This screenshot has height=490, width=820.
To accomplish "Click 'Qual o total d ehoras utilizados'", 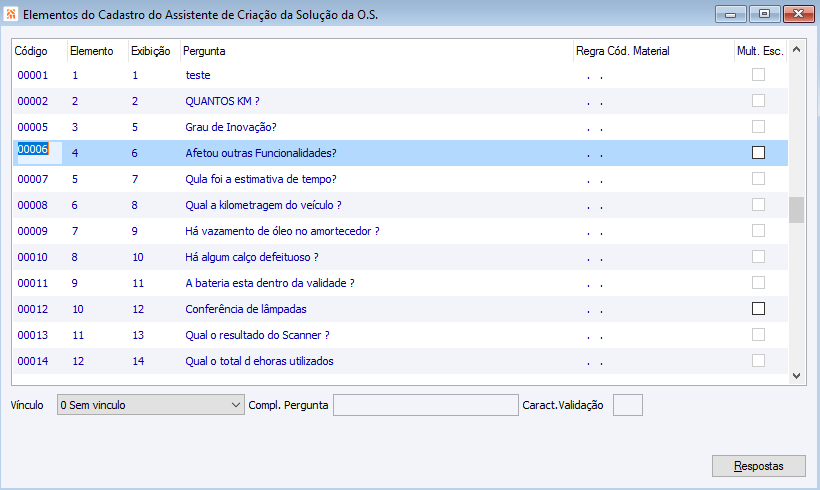I will coord(259,361).
